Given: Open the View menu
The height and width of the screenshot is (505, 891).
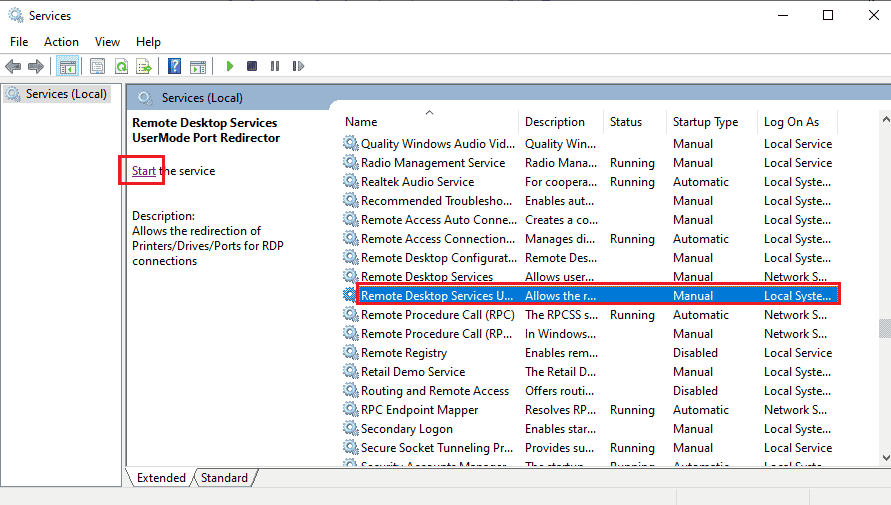Looking at the screenshot, I should (x=107, y=42).
